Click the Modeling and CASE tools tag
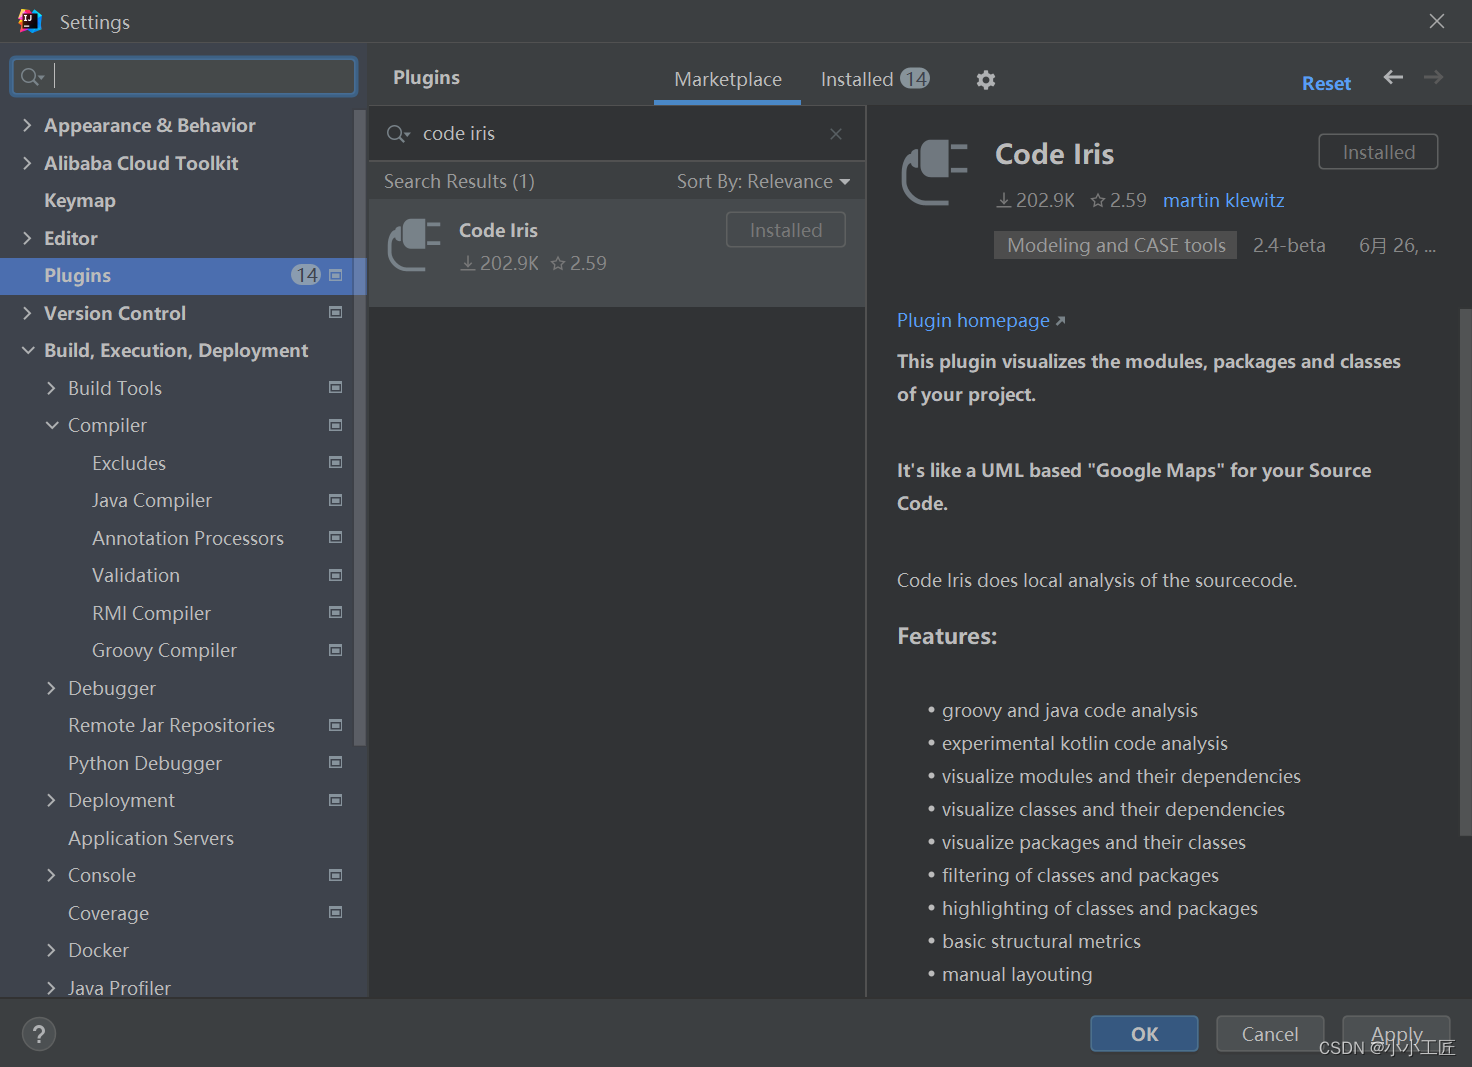 coord(1115,245)
